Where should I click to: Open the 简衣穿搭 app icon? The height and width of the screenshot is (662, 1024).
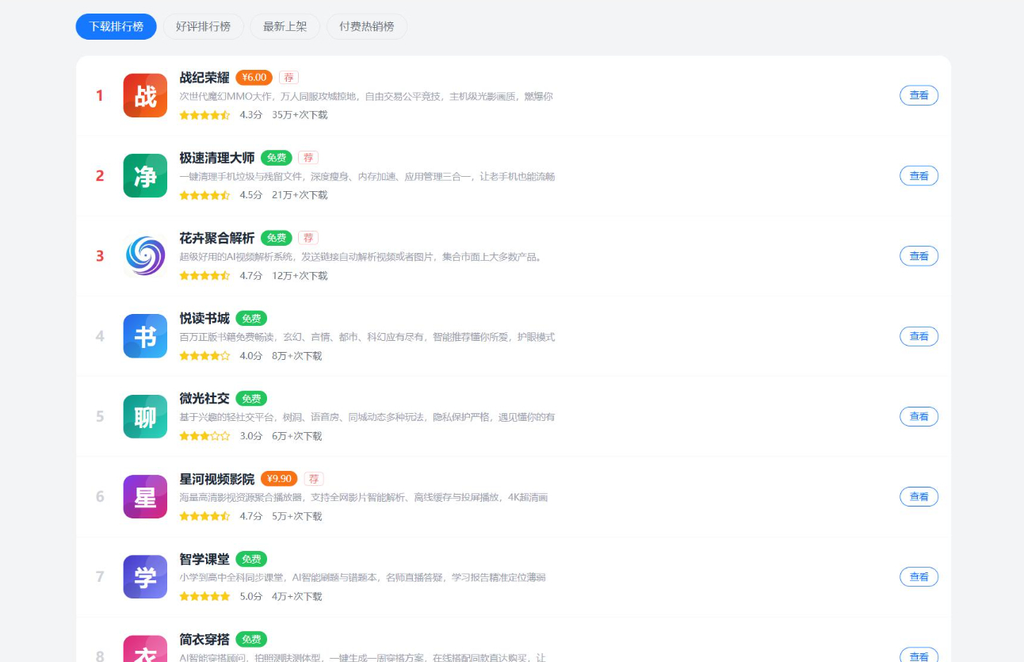[x=145, y=649]
